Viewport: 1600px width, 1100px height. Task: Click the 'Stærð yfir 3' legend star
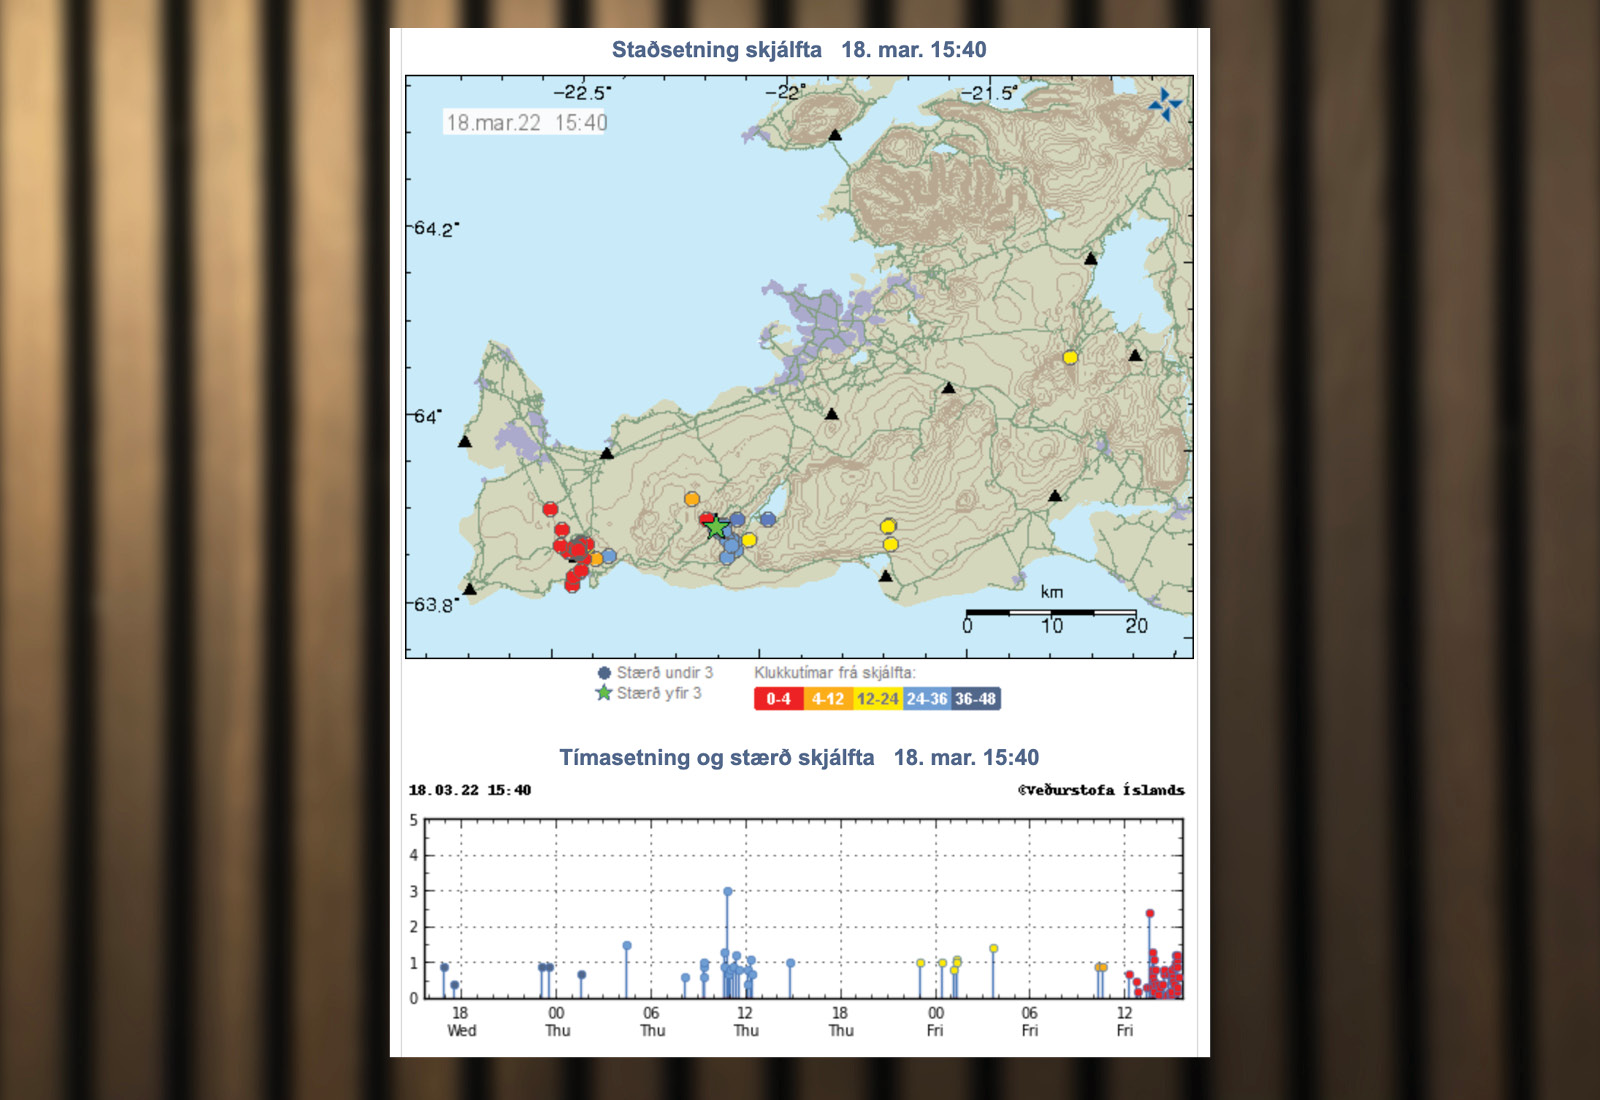coord(603,692)
